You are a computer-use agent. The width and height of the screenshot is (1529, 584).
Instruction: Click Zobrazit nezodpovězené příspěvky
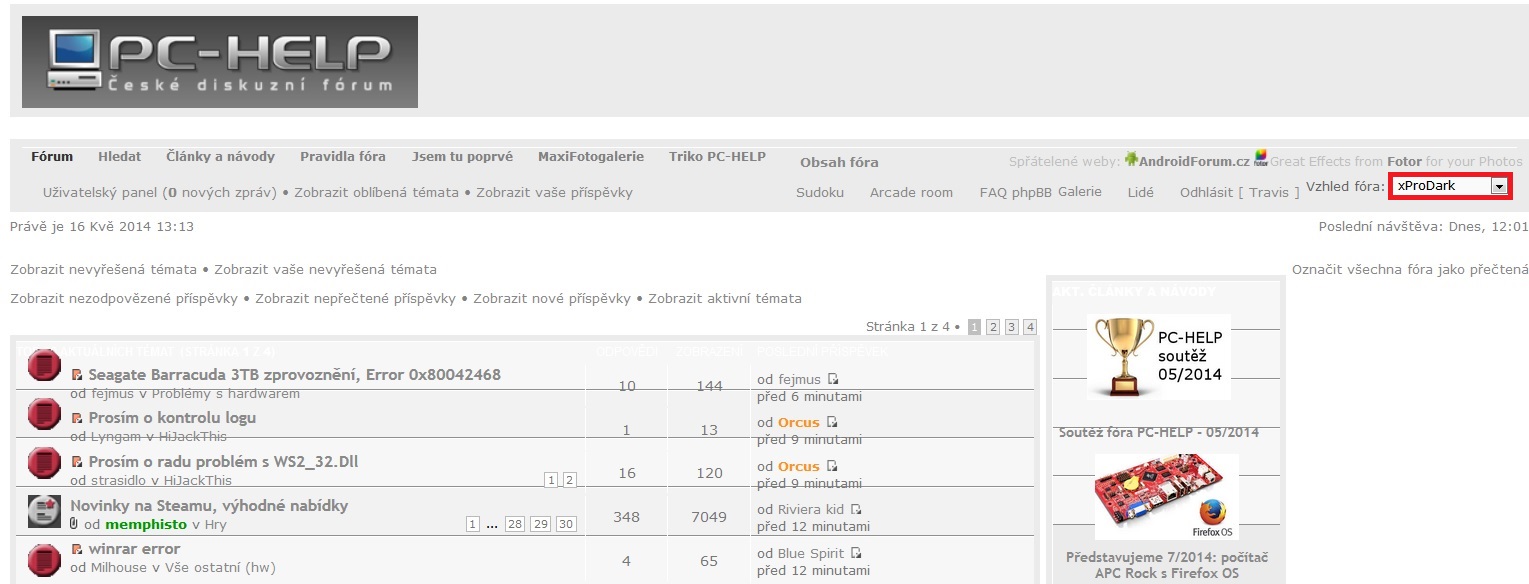click(x=124, y=298)
